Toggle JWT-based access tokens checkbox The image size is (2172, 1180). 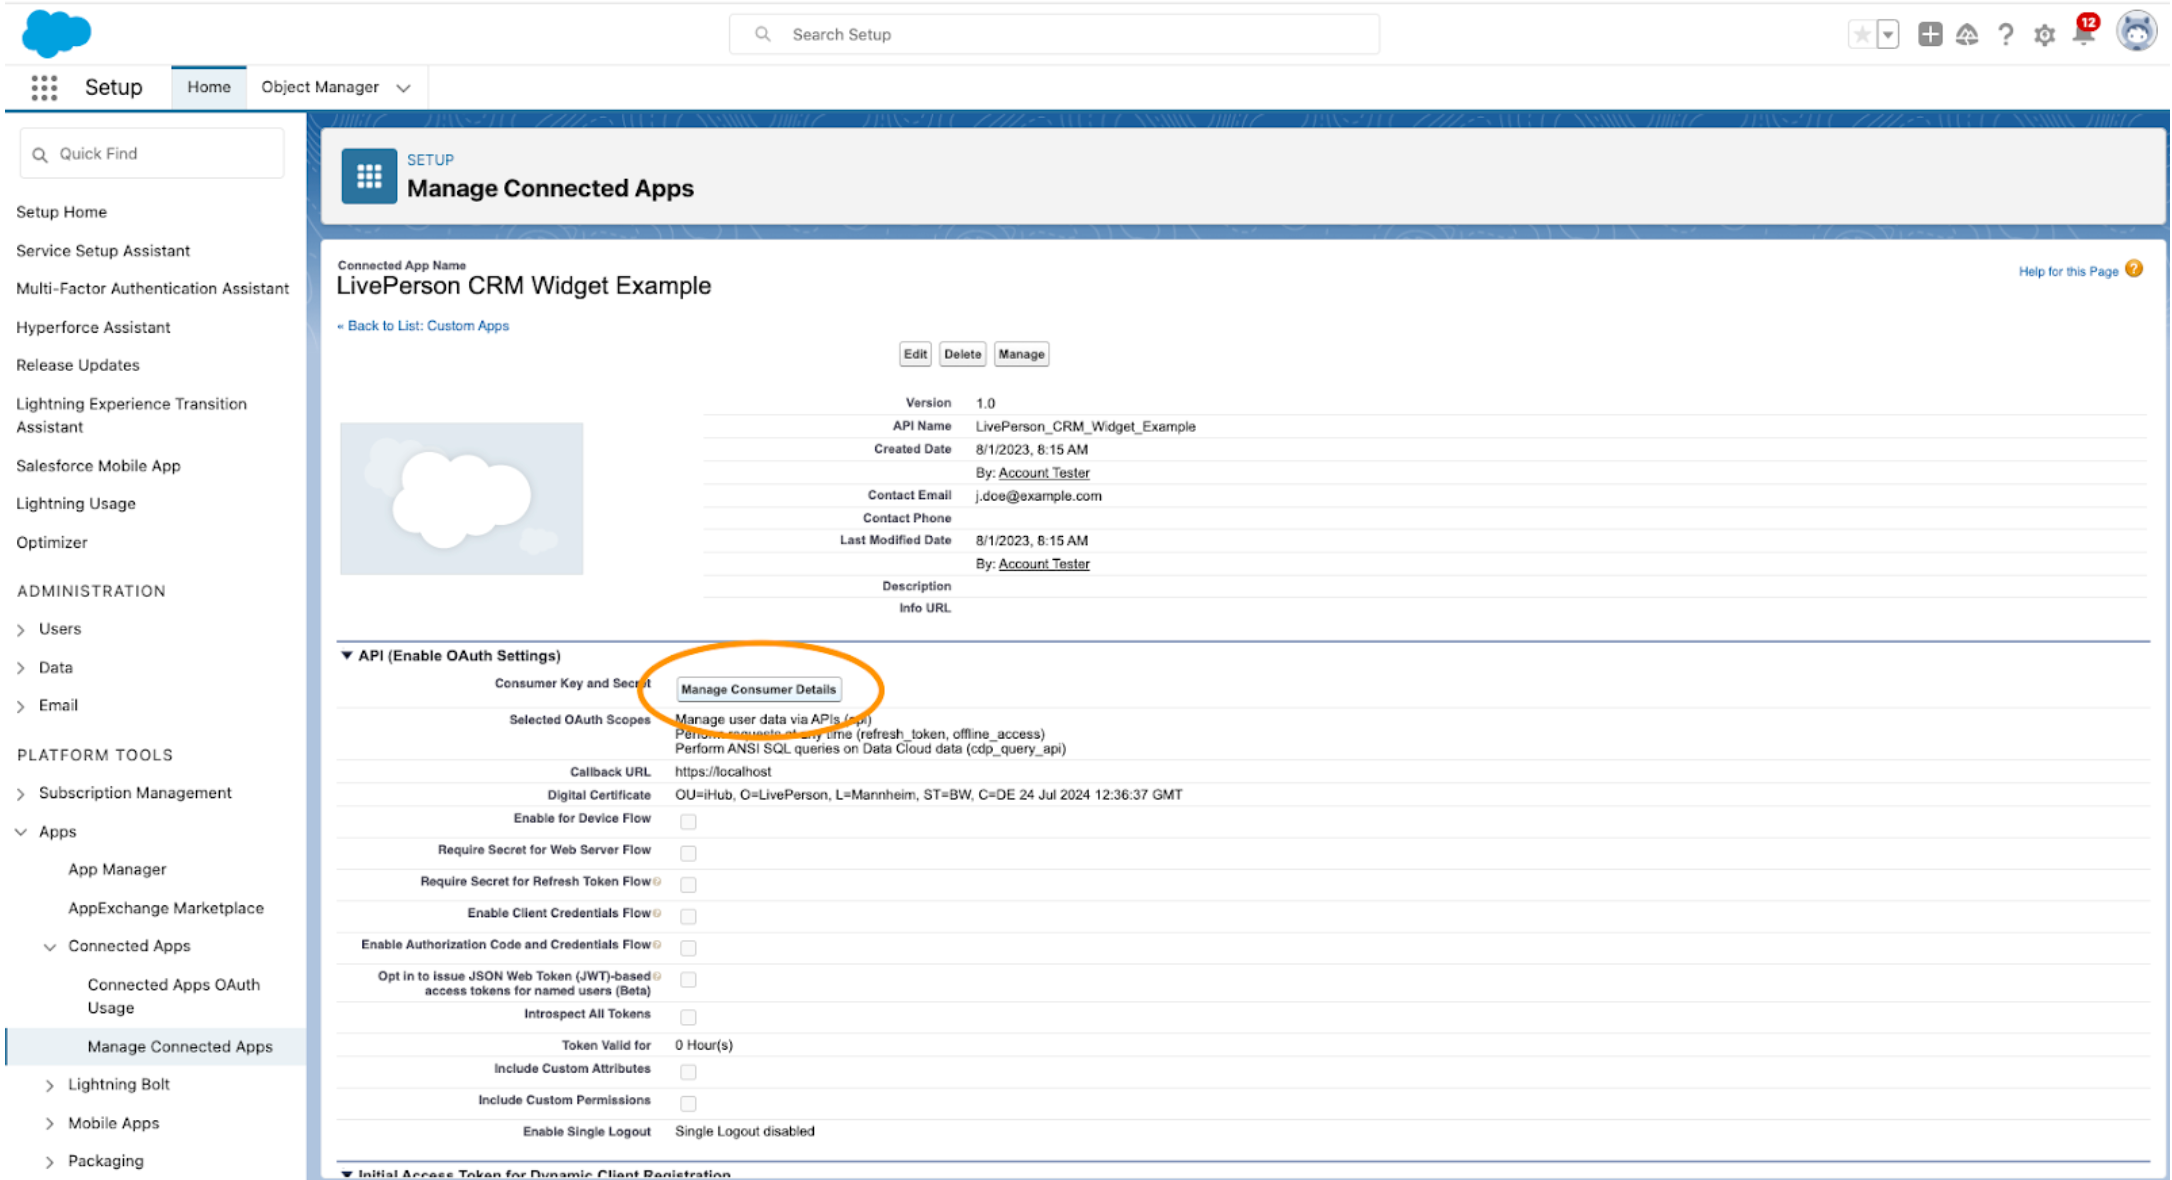tap(688, 980)
